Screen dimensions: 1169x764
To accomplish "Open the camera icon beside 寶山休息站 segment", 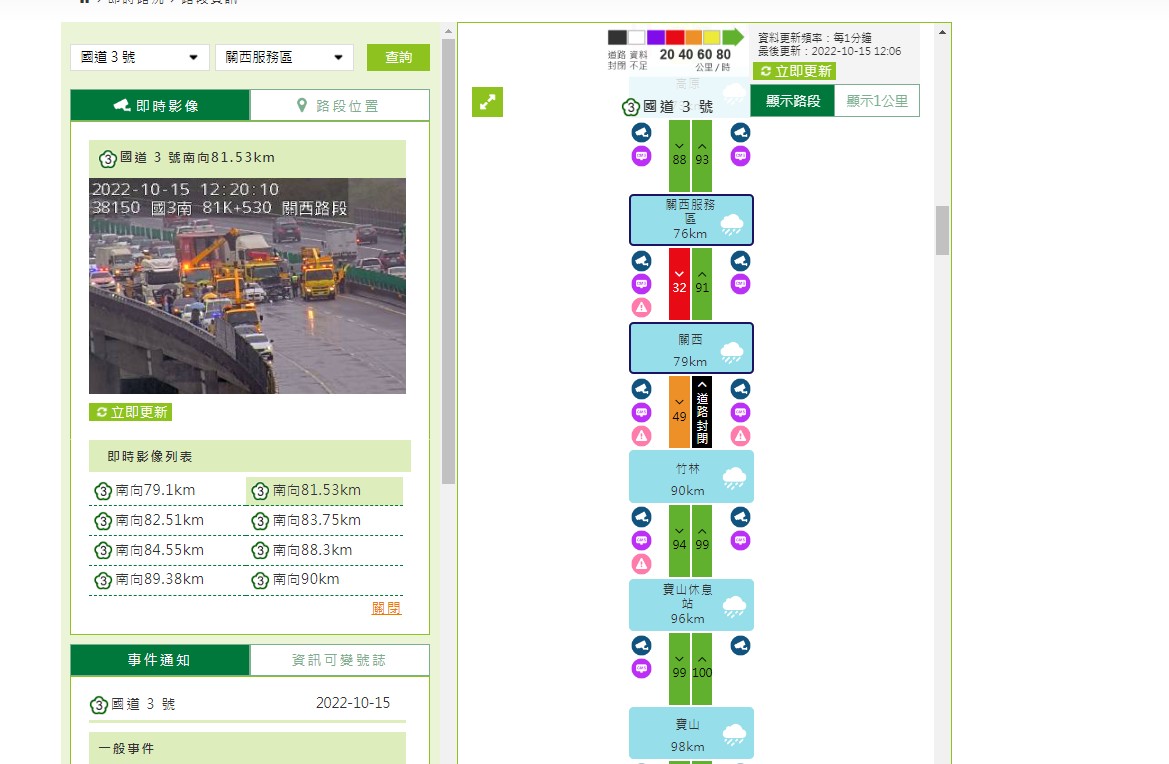I will pyautogui.click(x=641, y=645).
